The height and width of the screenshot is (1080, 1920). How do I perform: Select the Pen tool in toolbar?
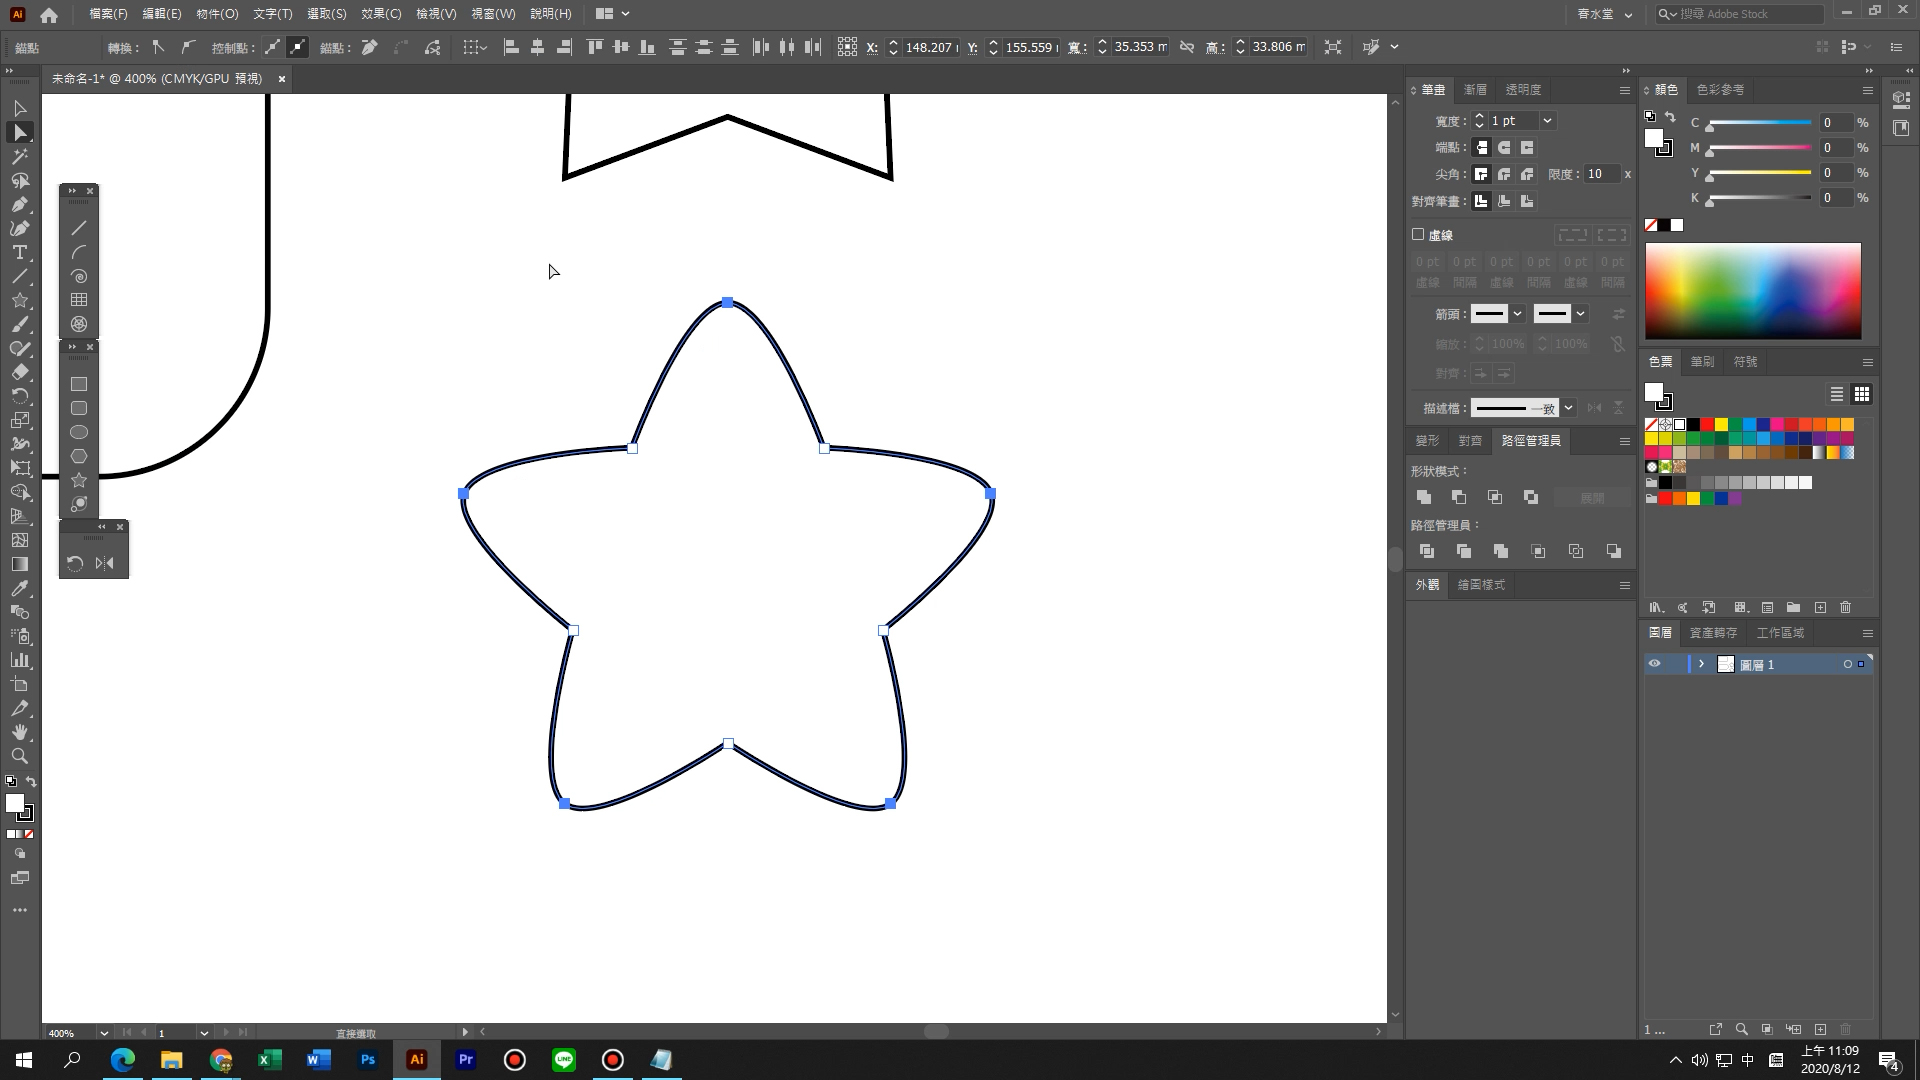19,204
